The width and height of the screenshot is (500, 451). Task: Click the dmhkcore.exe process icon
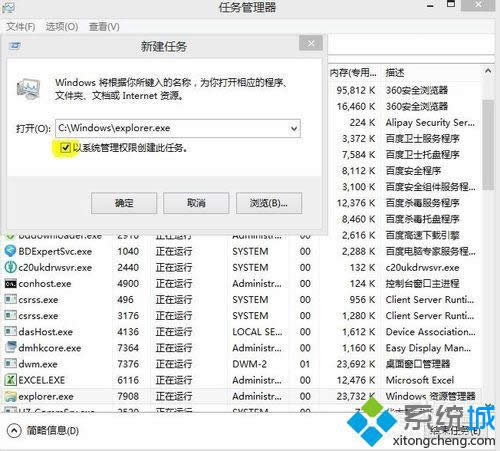10,347
